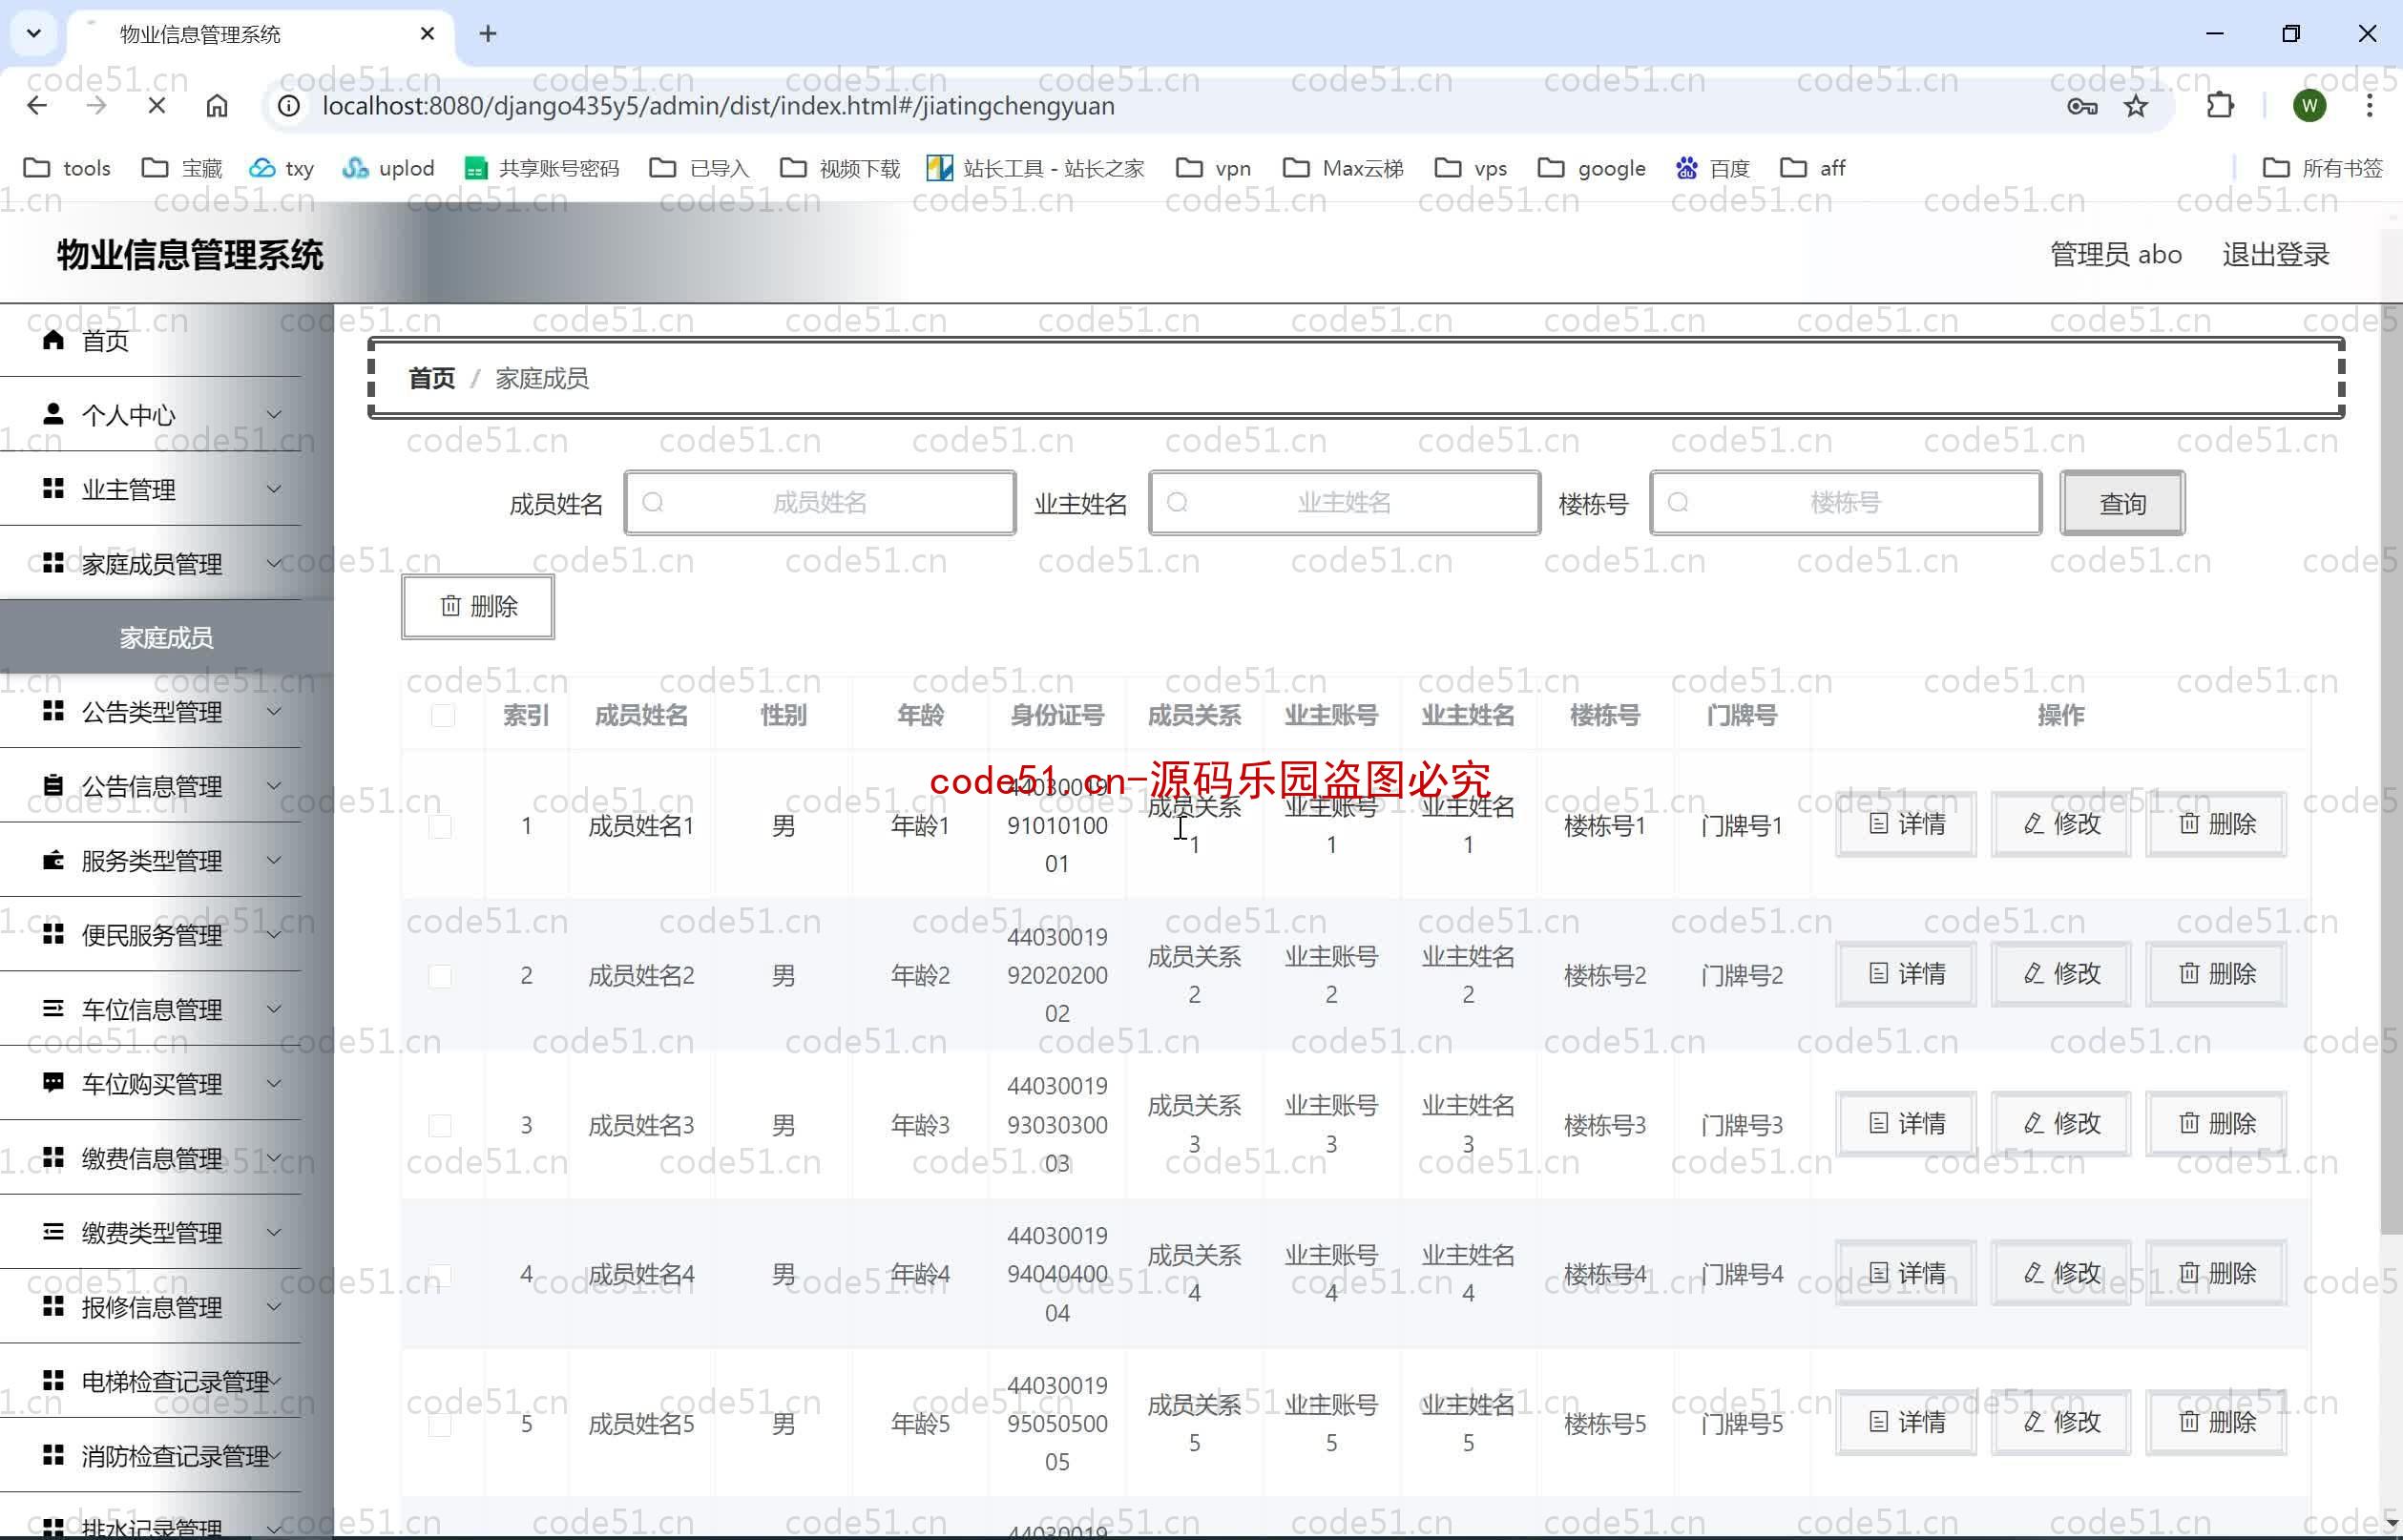Expand the 便民服务管理 chevron

[x=274, y=934]
